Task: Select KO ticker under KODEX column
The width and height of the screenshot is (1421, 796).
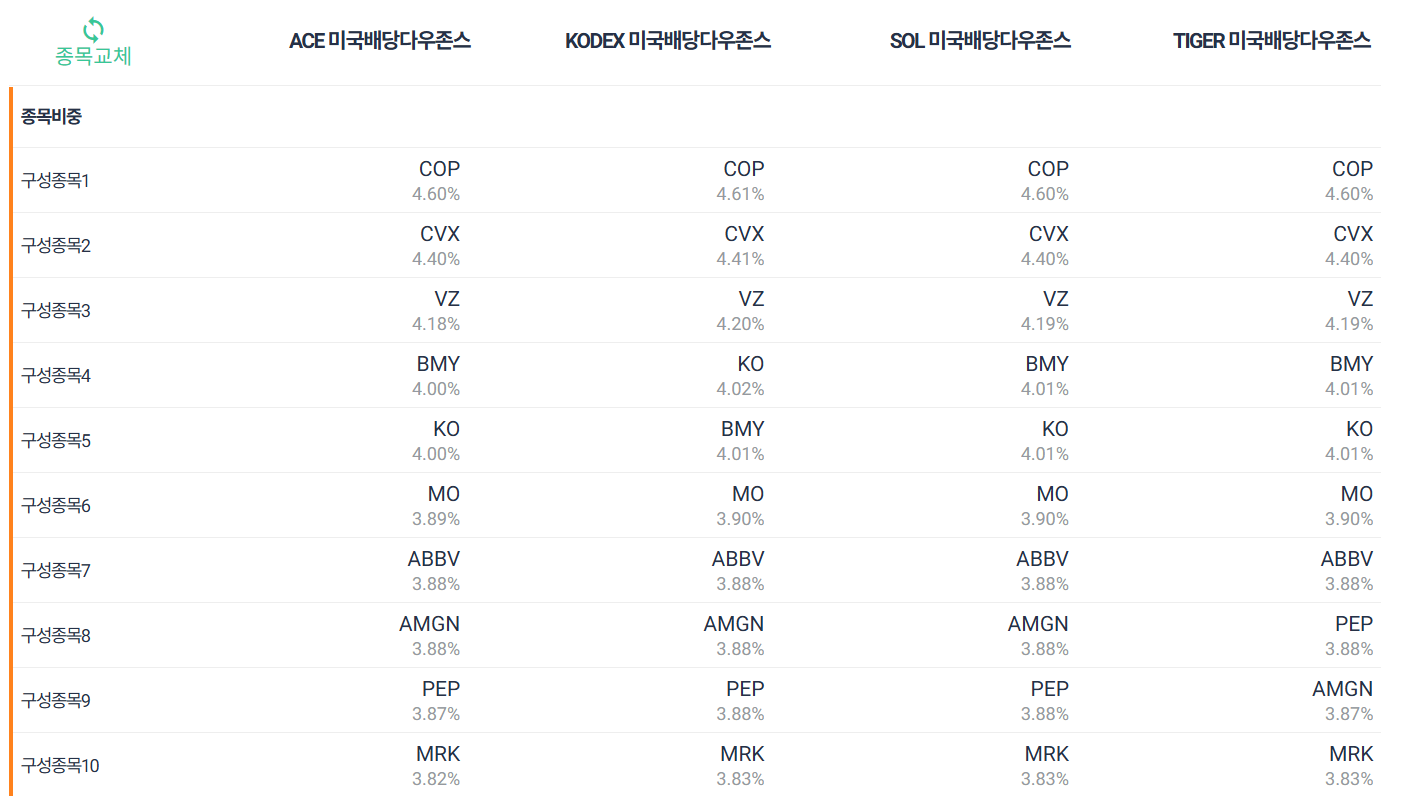Action: 749,363
